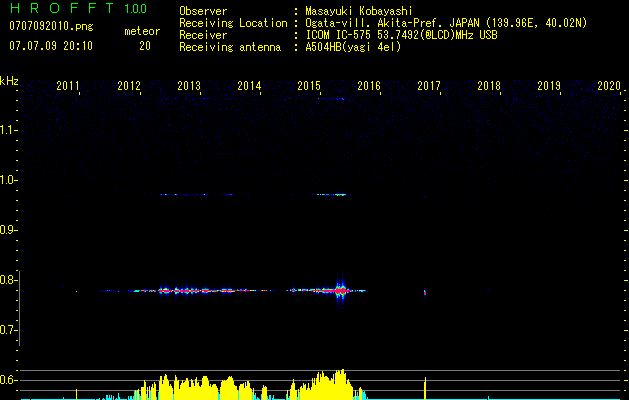Image resolution: width=629 pixels, height=400 pixels.
Task: Select observer name Masayuki Kobayashi
Action: tap(359, 11)
